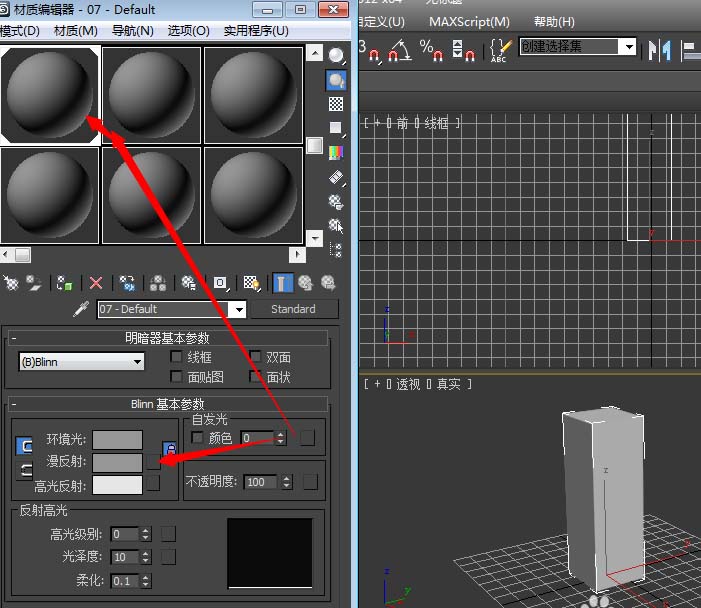Assign material to selection icon
This screenshot has height=608, width=701.
click(x=65, y=283)
